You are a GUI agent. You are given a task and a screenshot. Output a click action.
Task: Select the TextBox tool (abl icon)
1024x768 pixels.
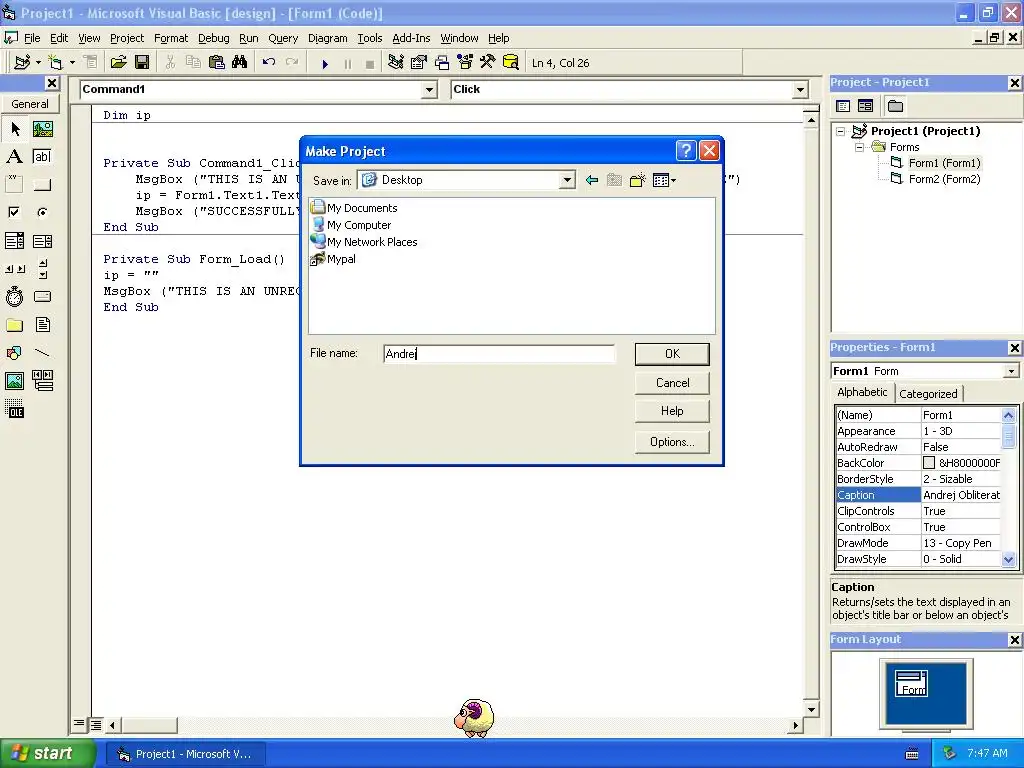point(43,156)
